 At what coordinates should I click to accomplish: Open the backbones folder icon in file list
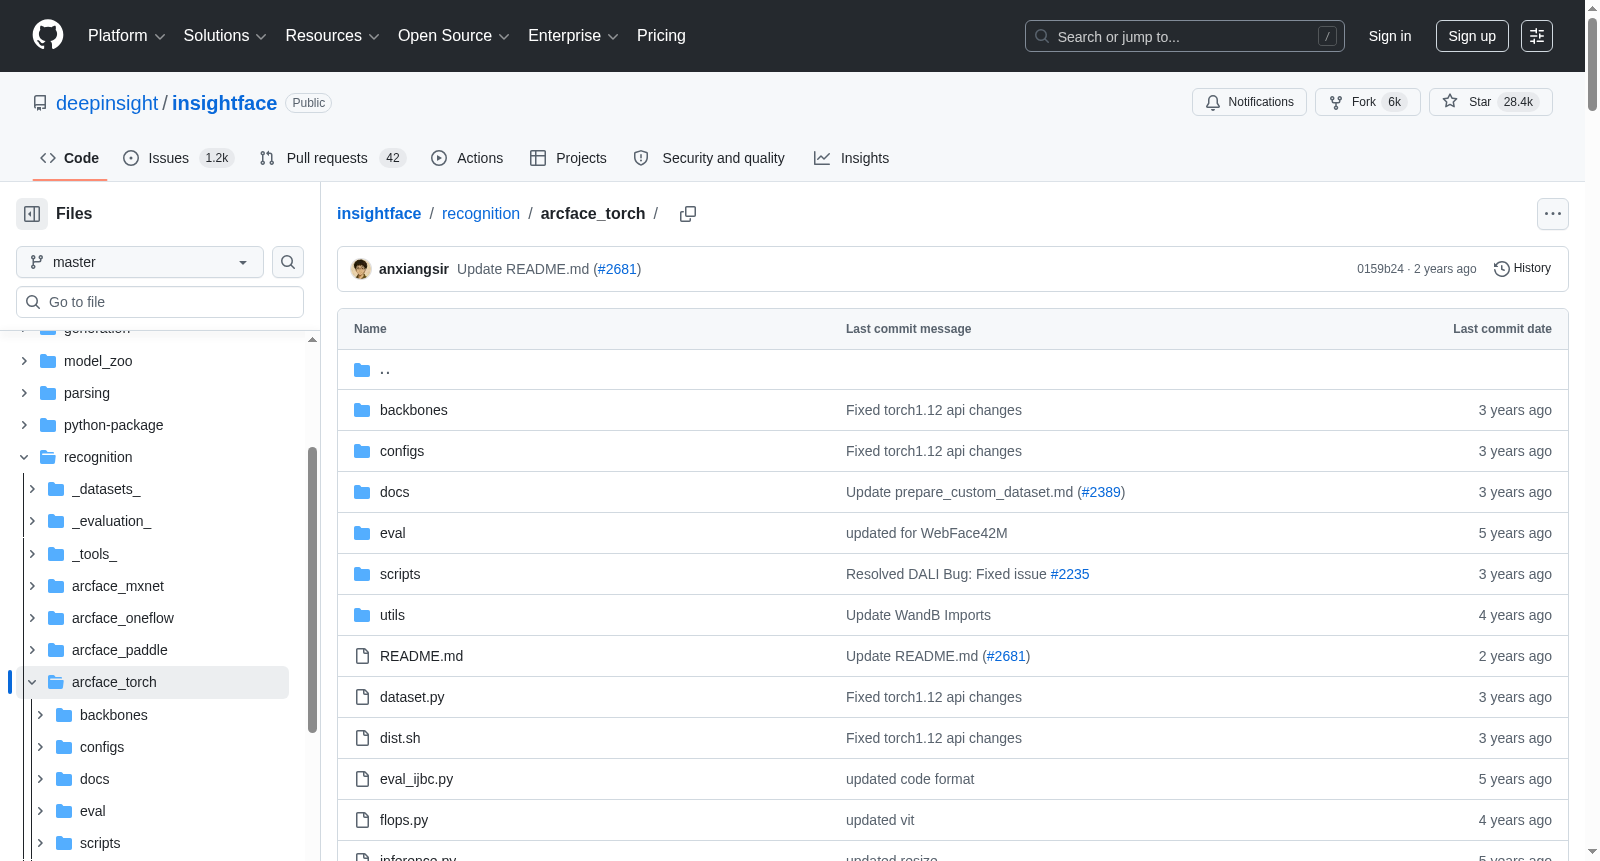[x=362, y=410]
